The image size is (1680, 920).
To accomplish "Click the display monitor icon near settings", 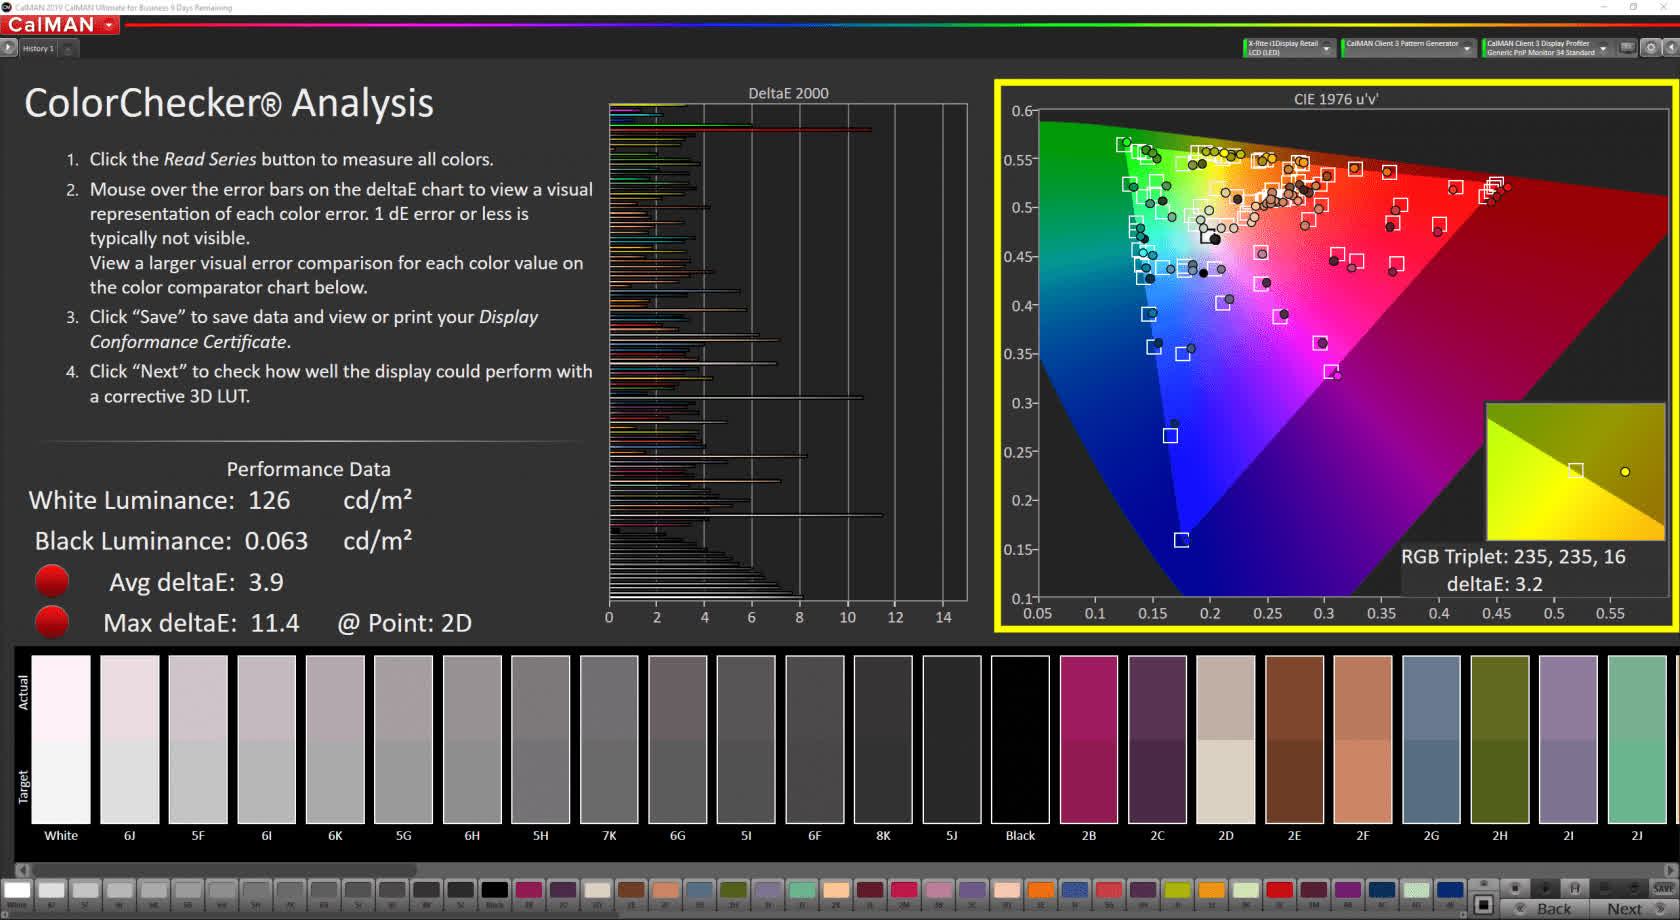I will 1628,48.
